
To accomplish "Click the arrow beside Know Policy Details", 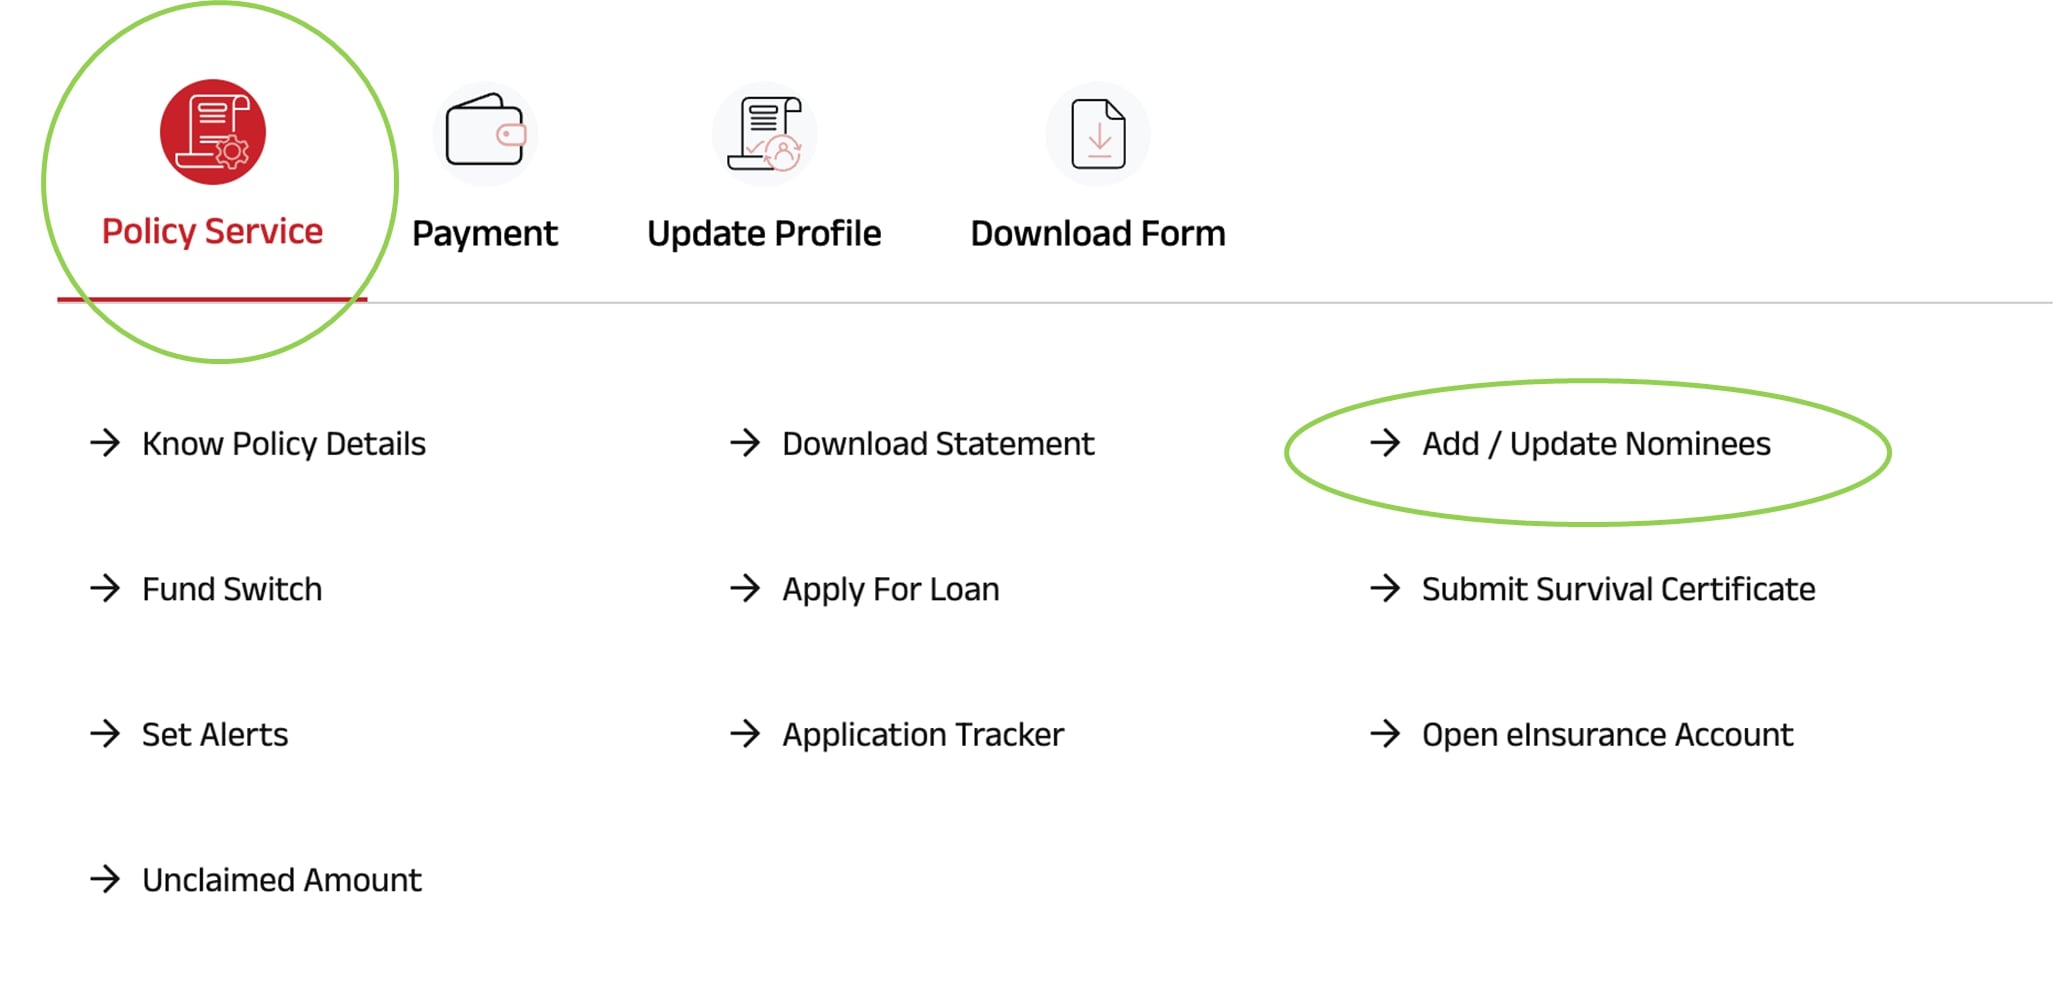I will click(x=105, y=443).
